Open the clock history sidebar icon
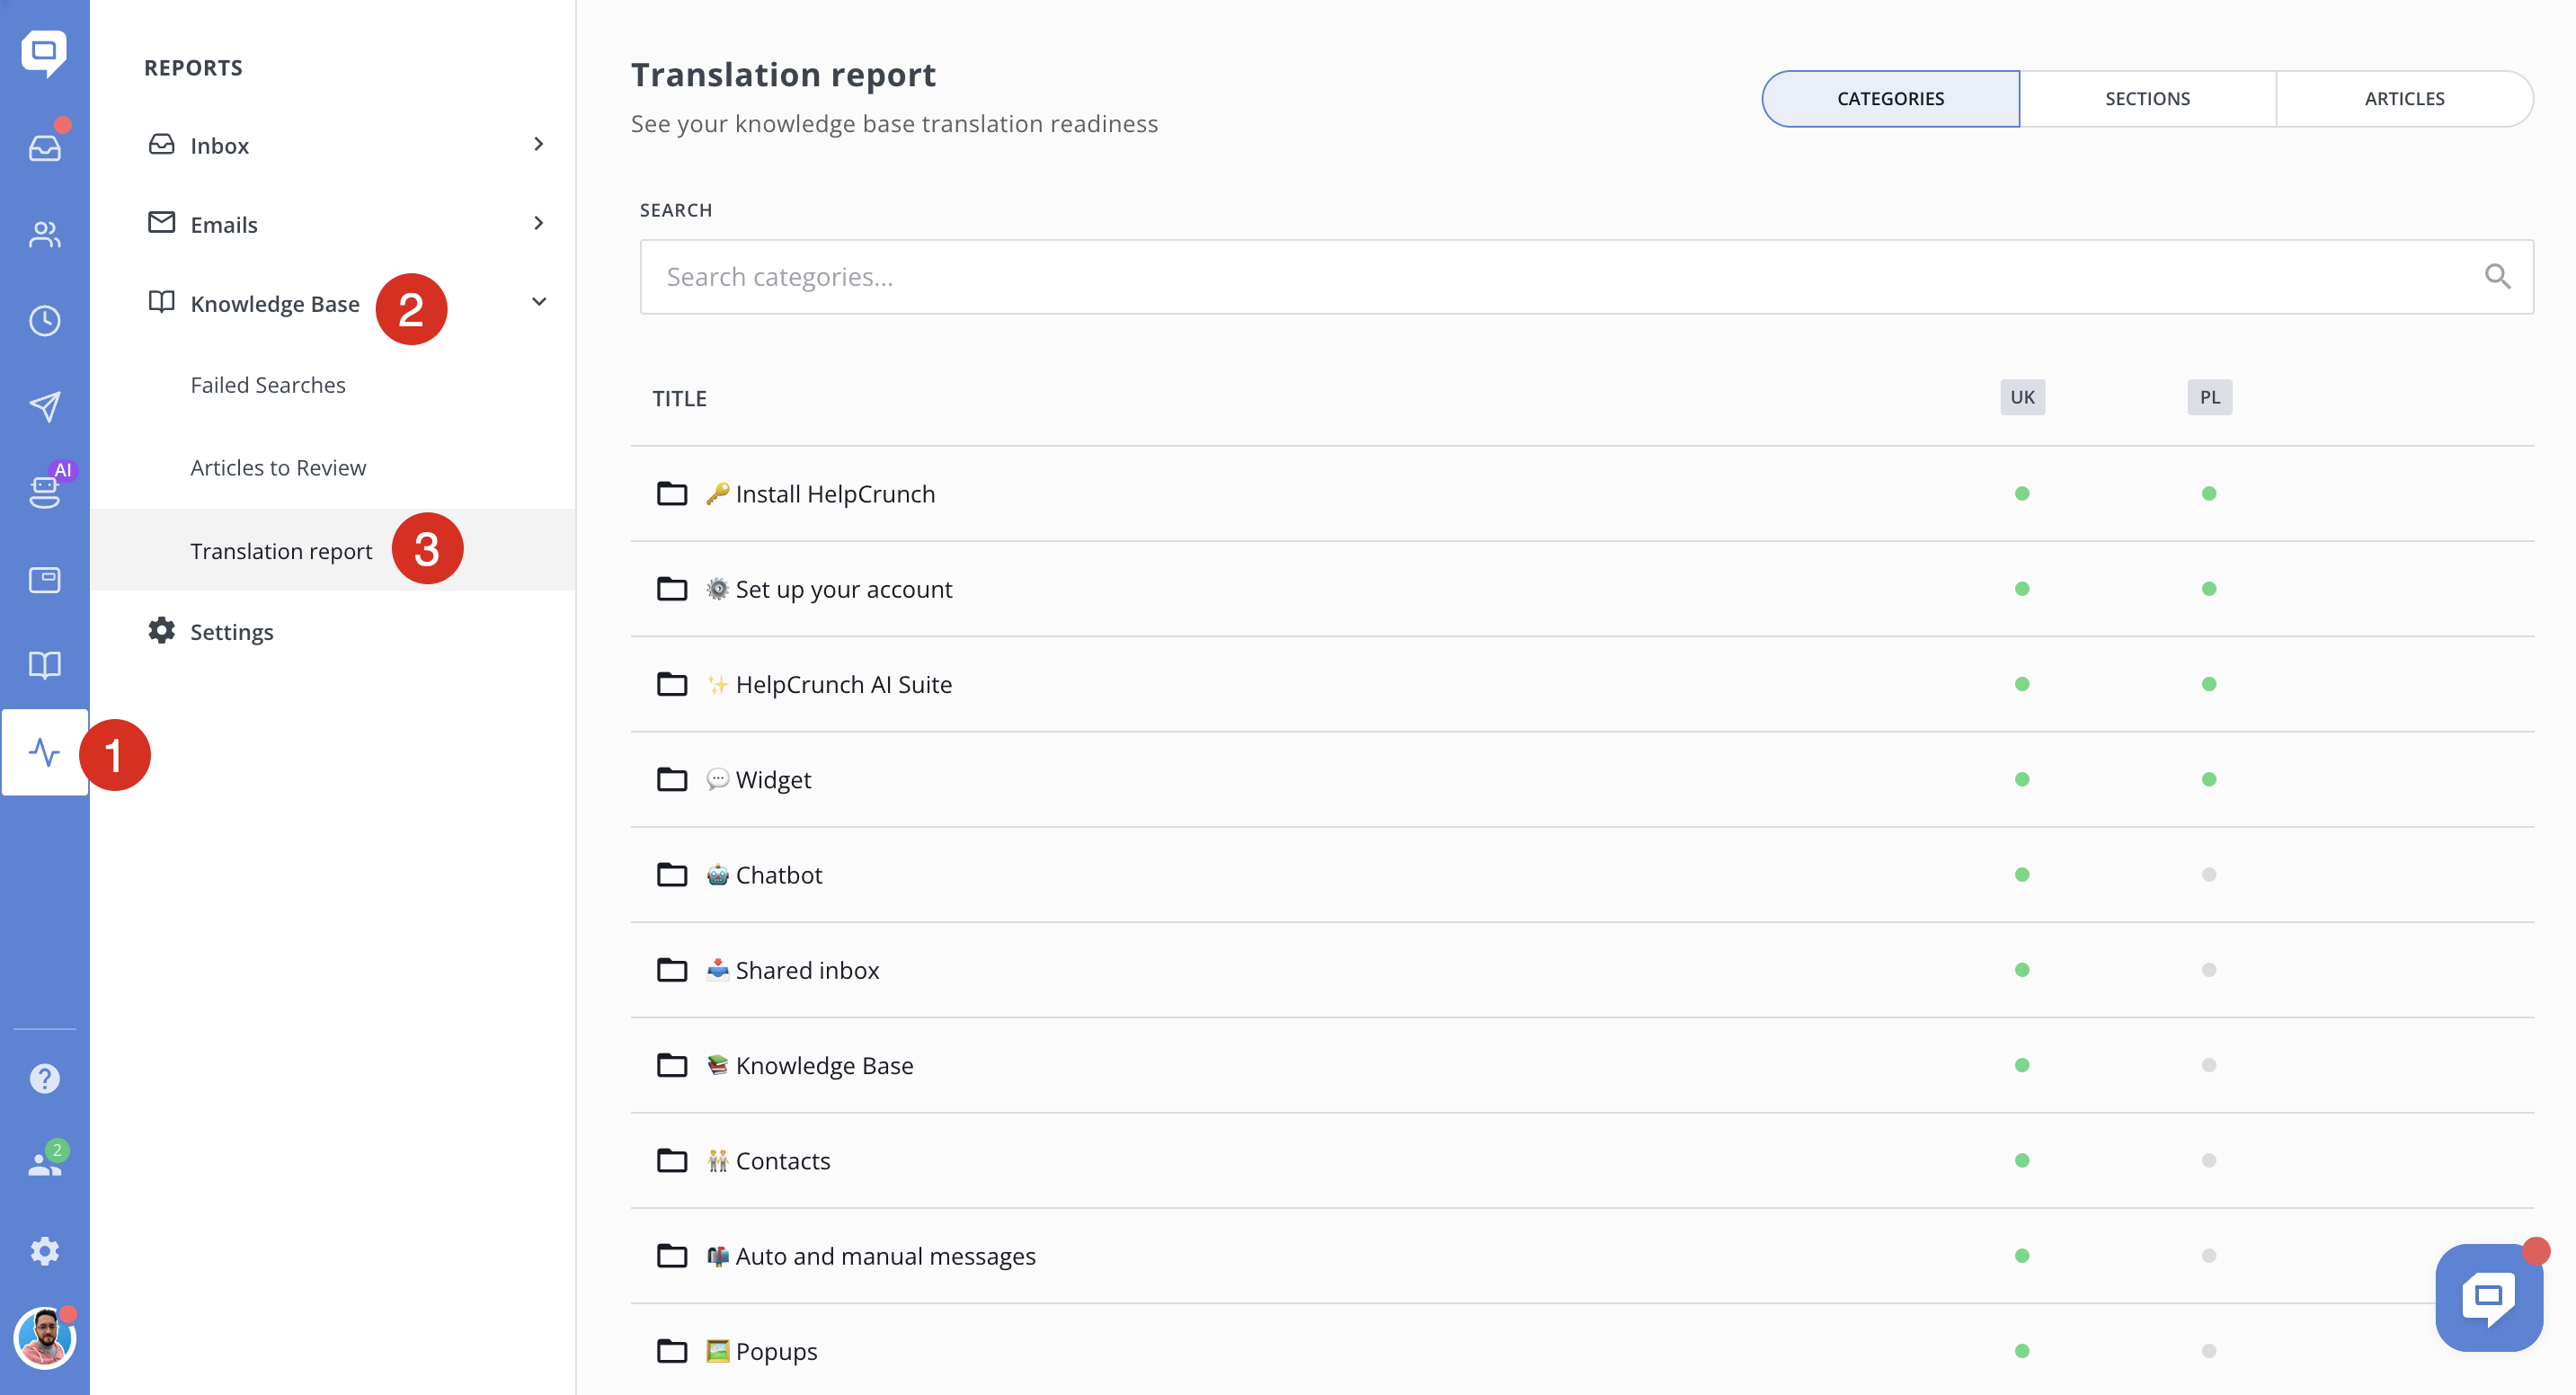Image resolution: width=2576 pixels, height=1395 pixels. [44, 320]
